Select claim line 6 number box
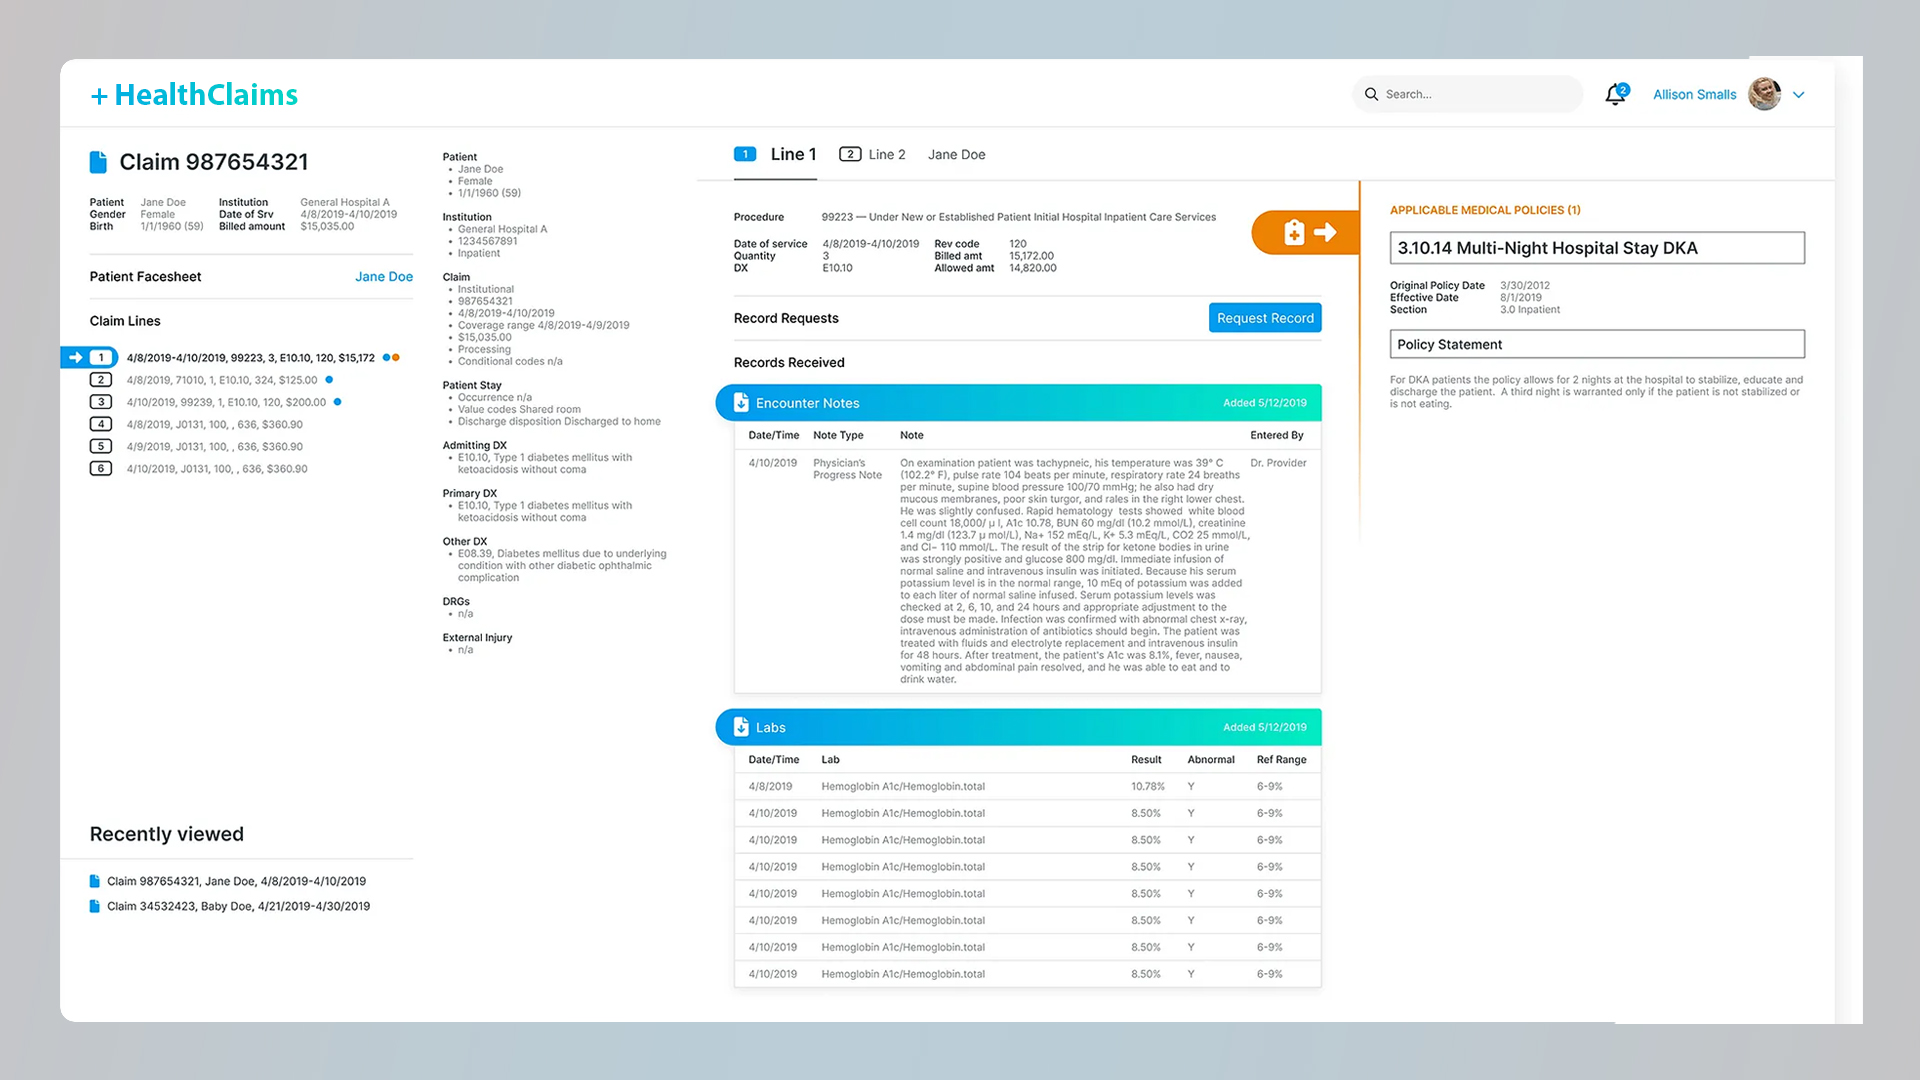 pos(100,468)
